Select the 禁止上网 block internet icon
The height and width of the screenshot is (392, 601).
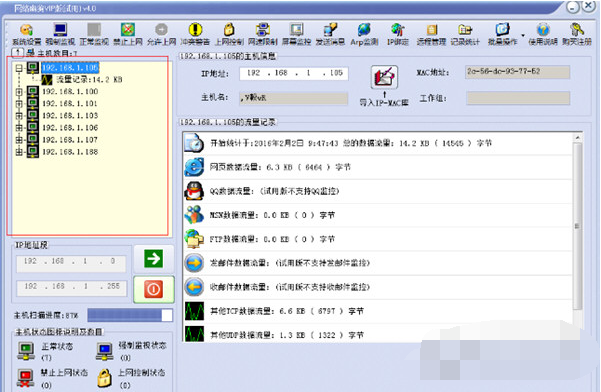(128, 30)
